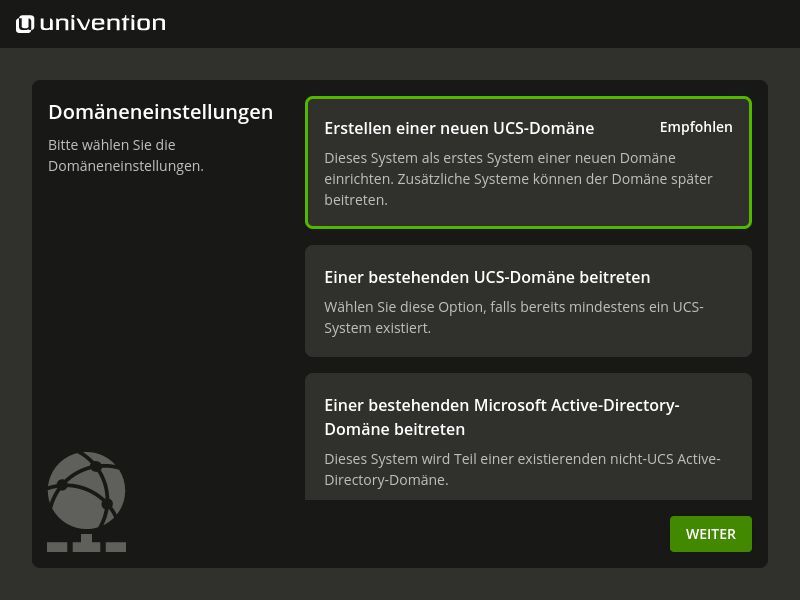The height and width of the screenshot is (600, 800).
Task: Click the "Erstellen einer neuen UCS-Domäne" title link
Action: (x=459, y=128)
